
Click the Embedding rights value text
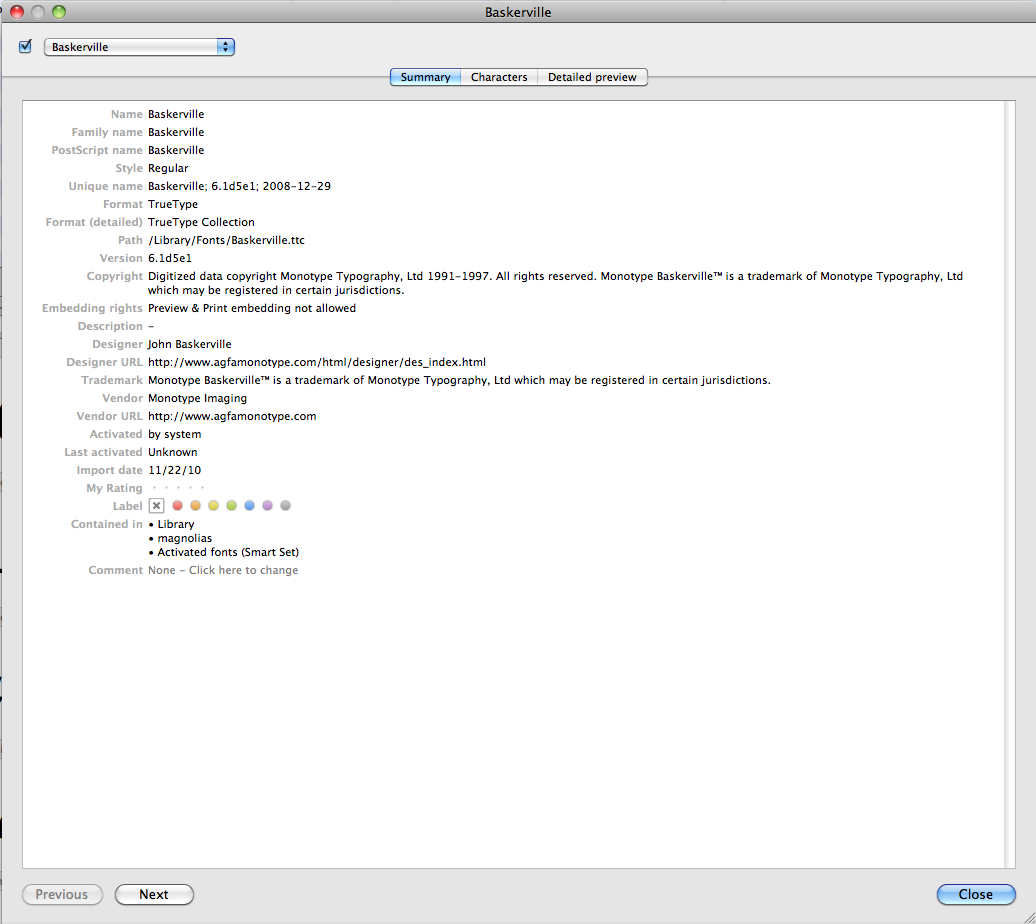click(252, 309)
